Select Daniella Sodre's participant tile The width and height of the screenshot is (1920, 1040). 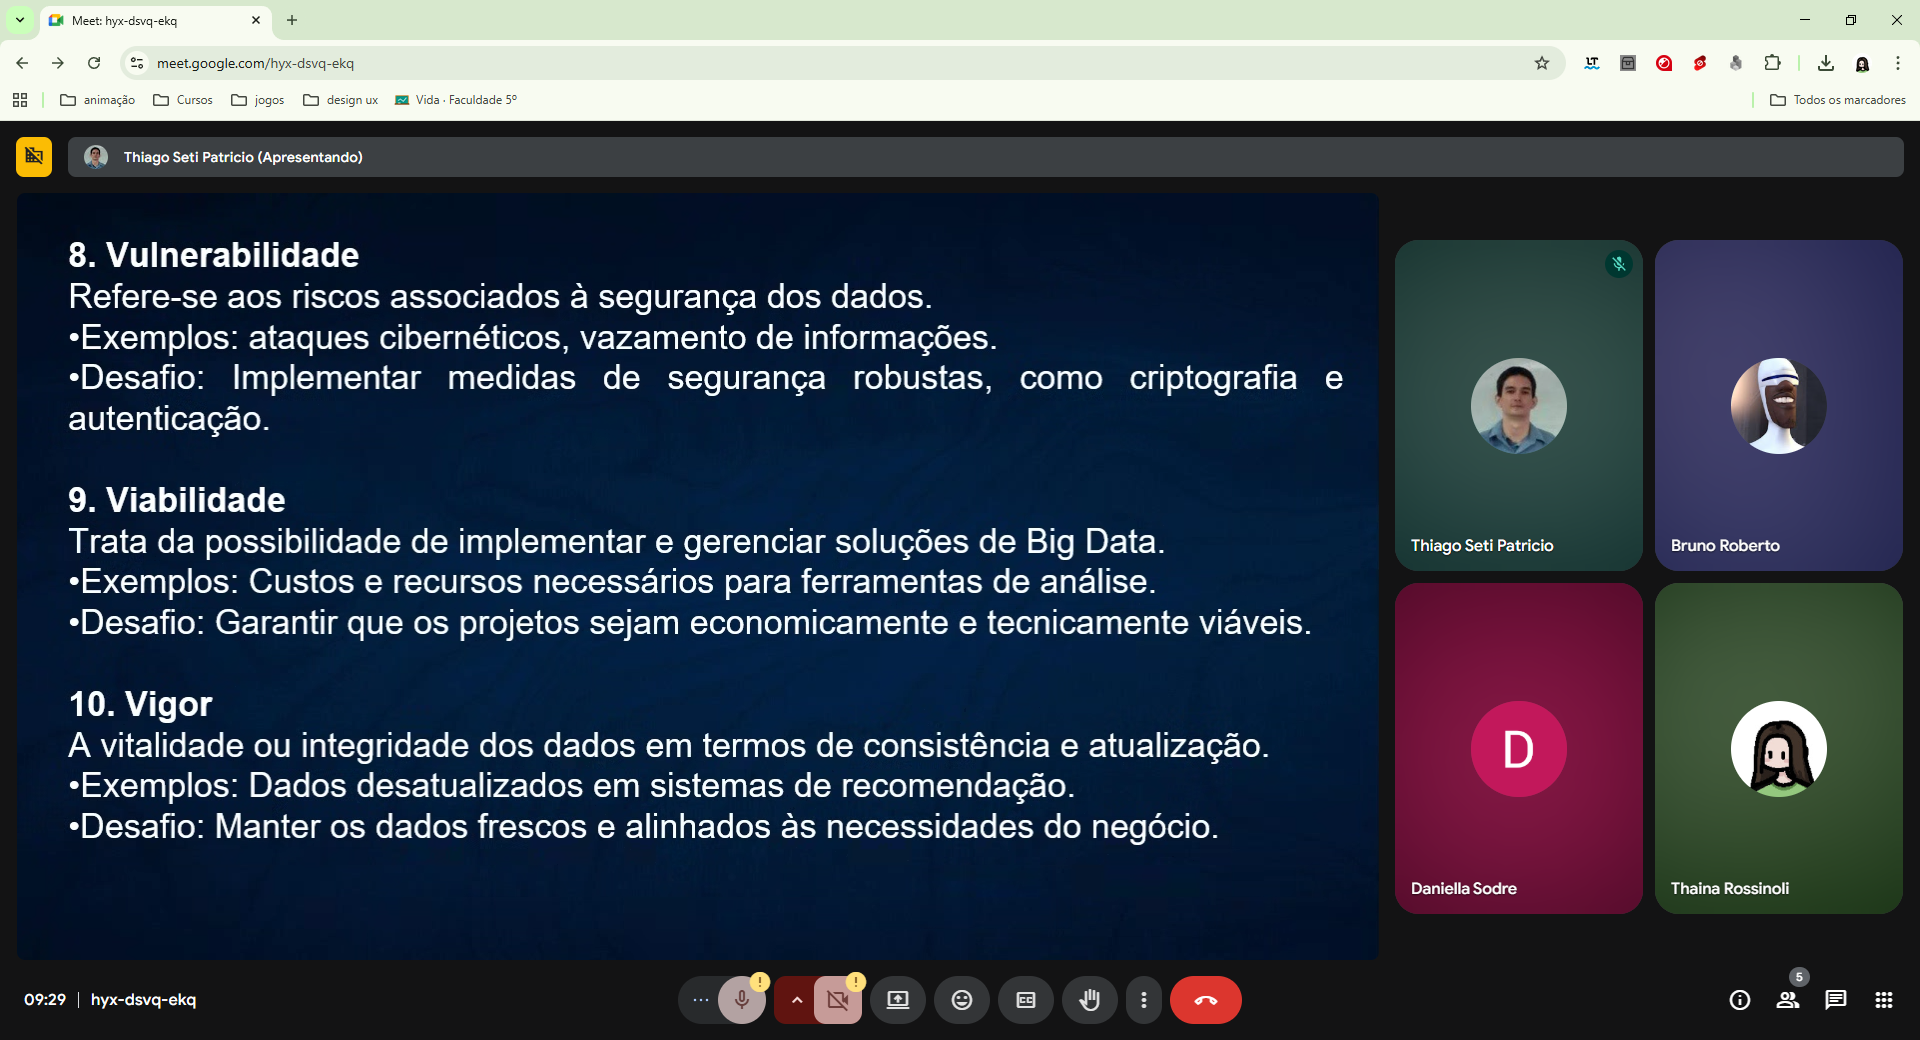(1519, 748)
